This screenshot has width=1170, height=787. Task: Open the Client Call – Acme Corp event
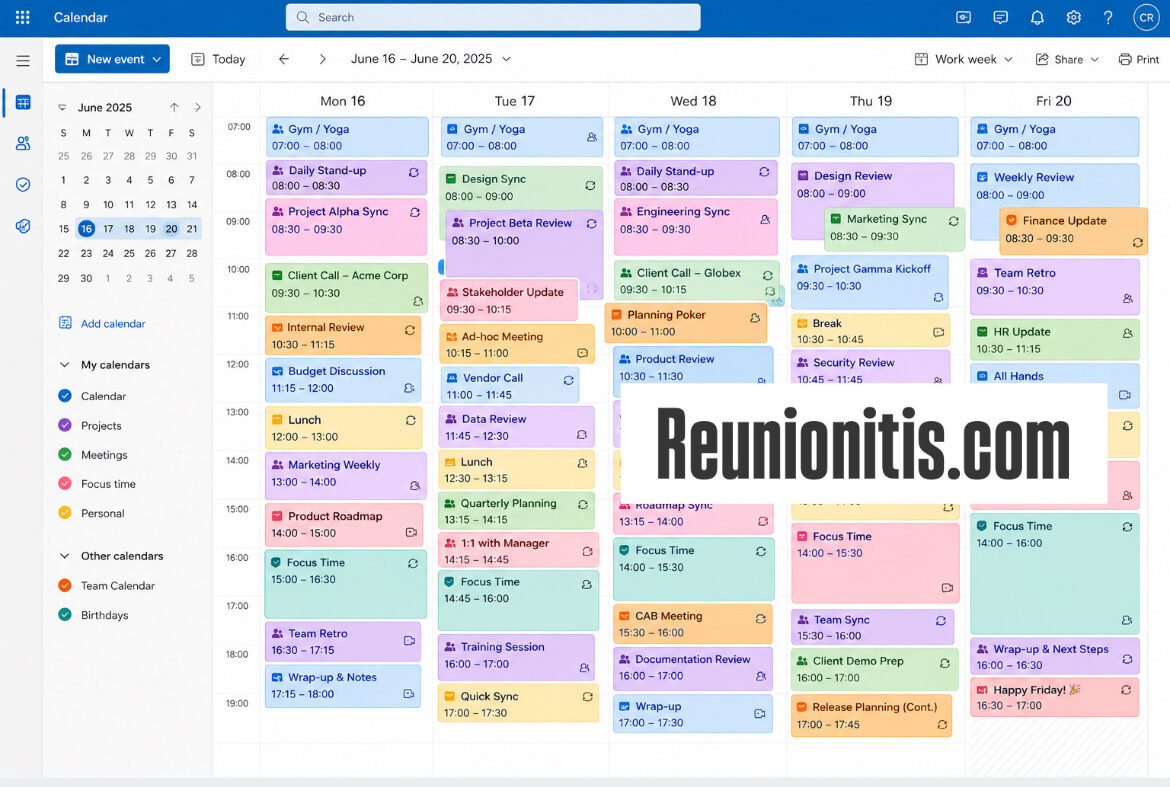(346, 286)
